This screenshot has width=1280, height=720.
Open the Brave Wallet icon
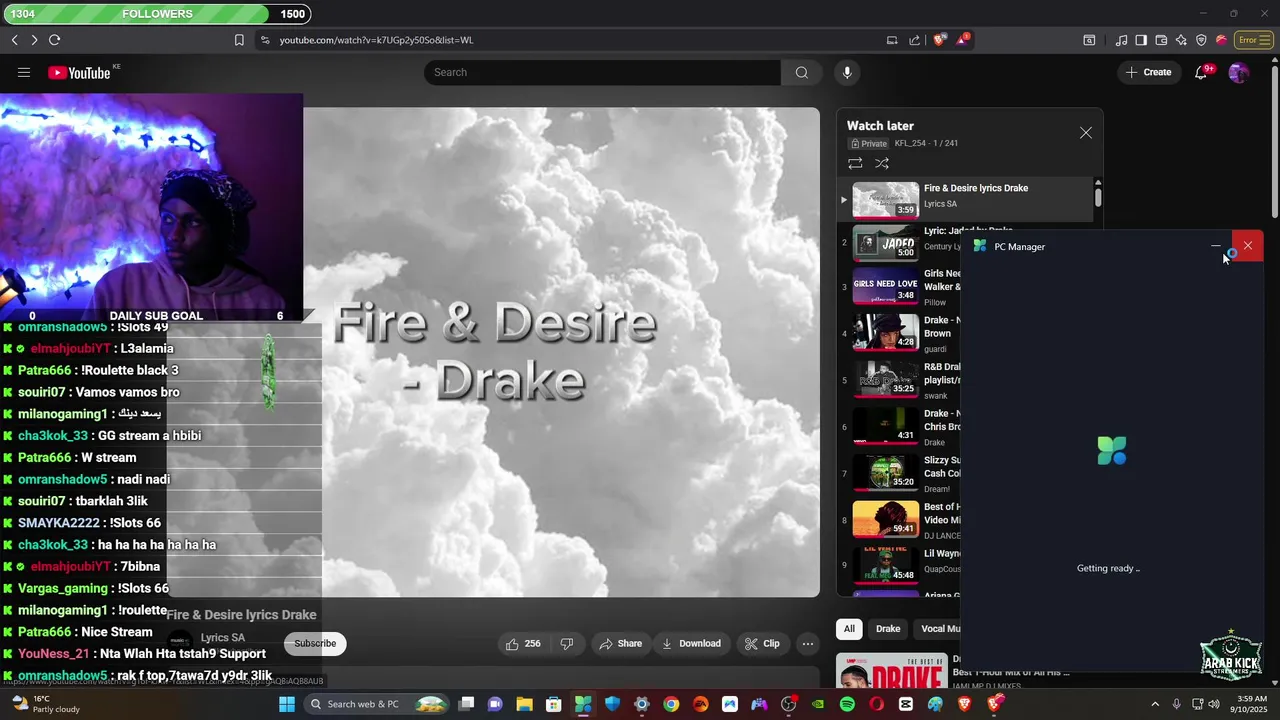(x=1161, y=40)
